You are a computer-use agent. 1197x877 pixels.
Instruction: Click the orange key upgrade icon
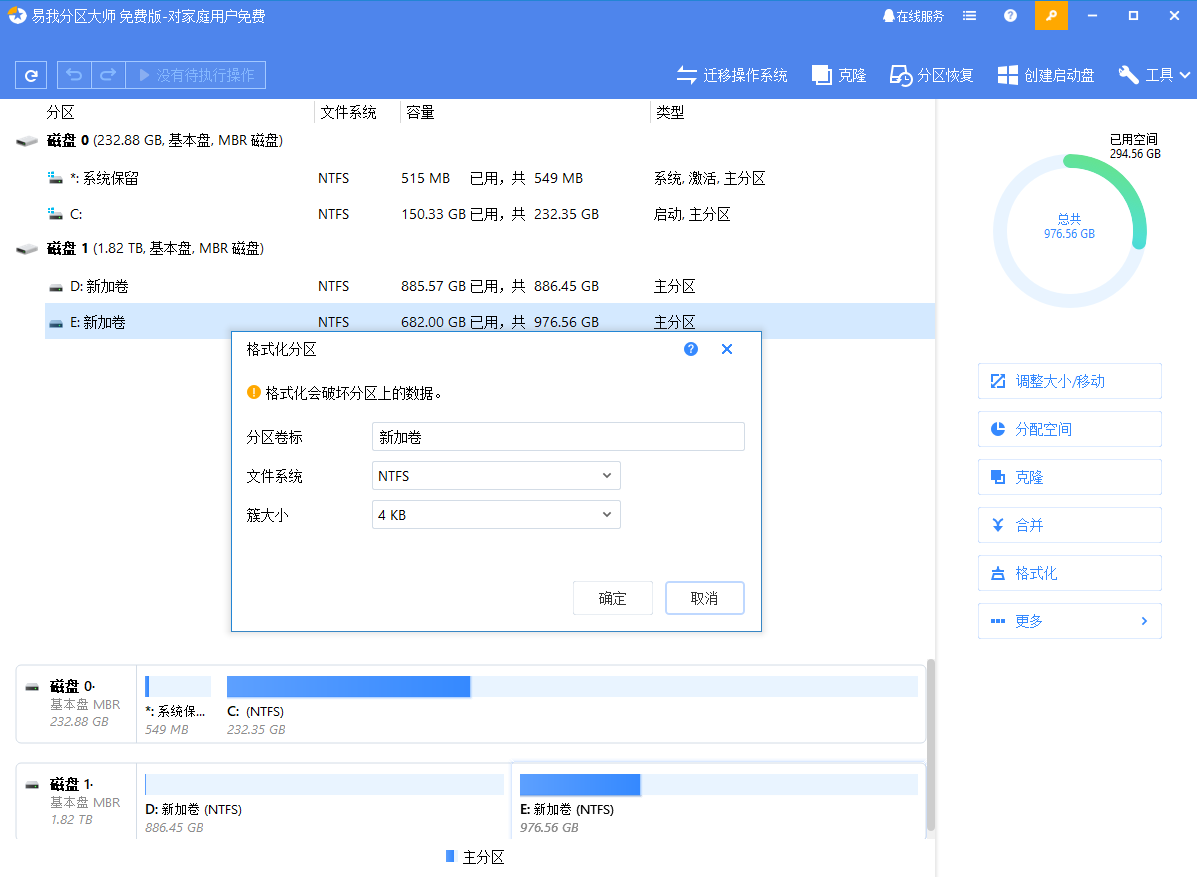pyautogui.click(x=1050, y=16)
